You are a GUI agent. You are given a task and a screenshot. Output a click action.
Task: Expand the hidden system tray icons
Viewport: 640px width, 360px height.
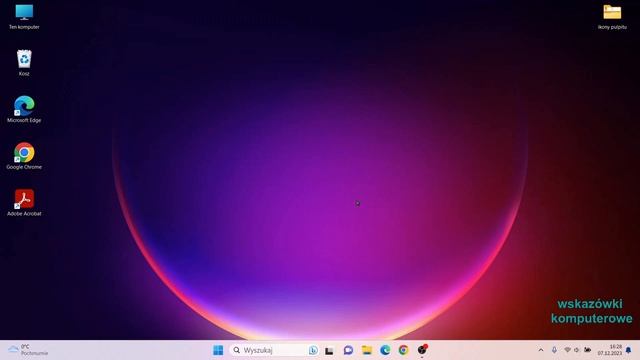click(x=541, y=350)
